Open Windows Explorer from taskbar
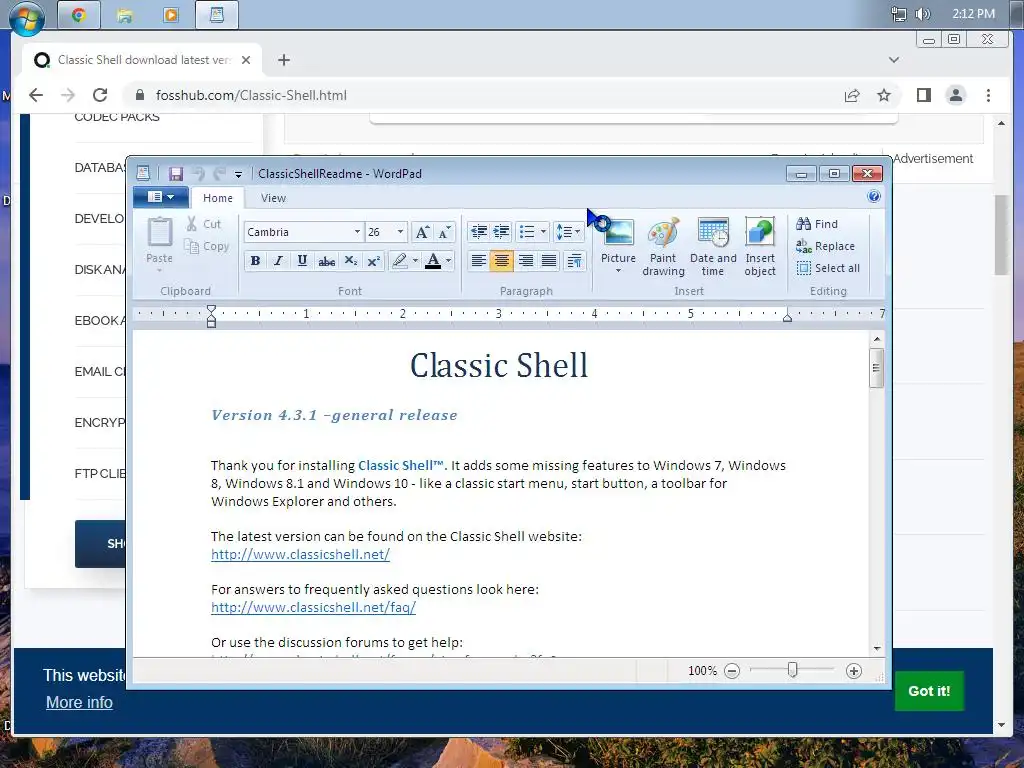1024x768 pixels. pos(125,15)
